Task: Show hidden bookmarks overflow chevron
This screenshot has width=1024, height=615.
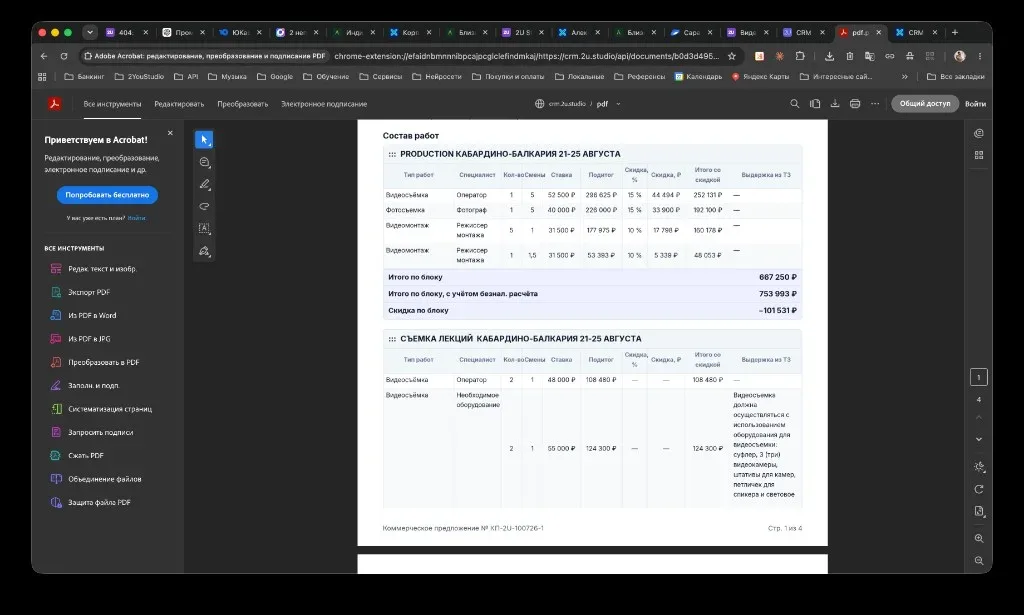Action: coord(904,76)
